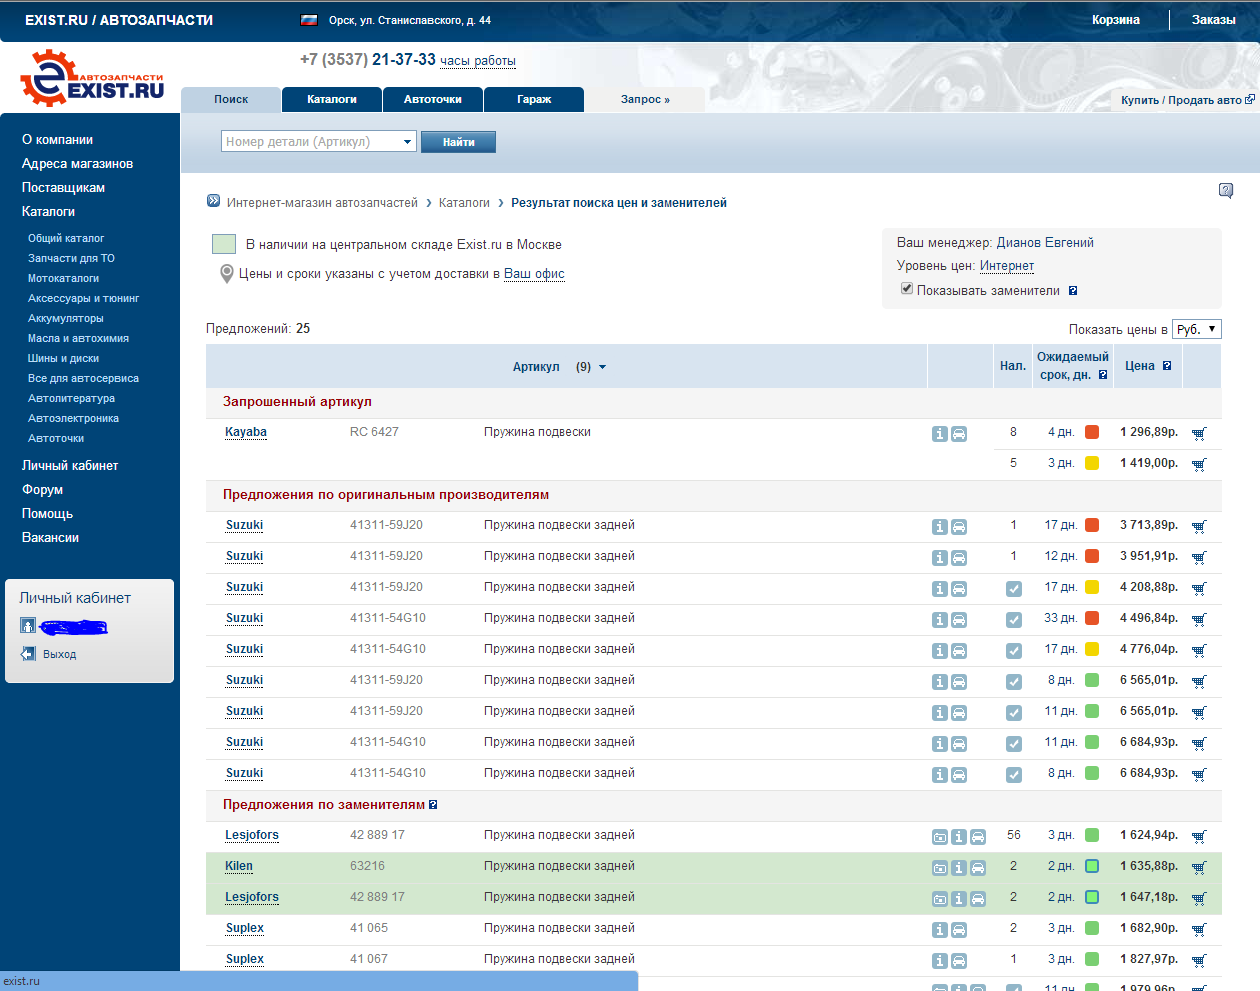1260x991 pixels.
Task: Expand the Артикул (9) filter arrow
Action: [x=602, y=367]
